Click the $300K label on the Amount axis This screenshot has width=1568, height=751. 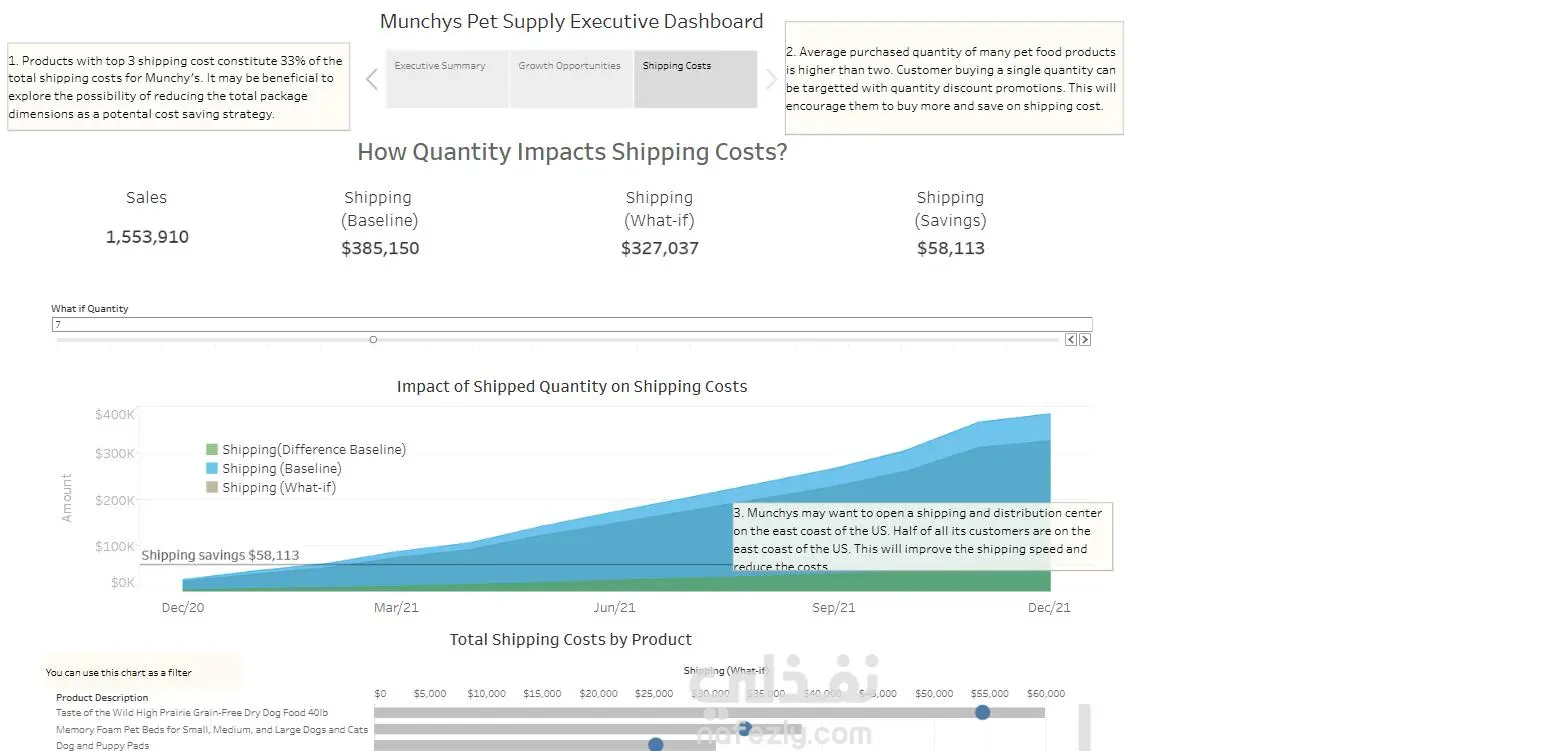click(115, 454)
